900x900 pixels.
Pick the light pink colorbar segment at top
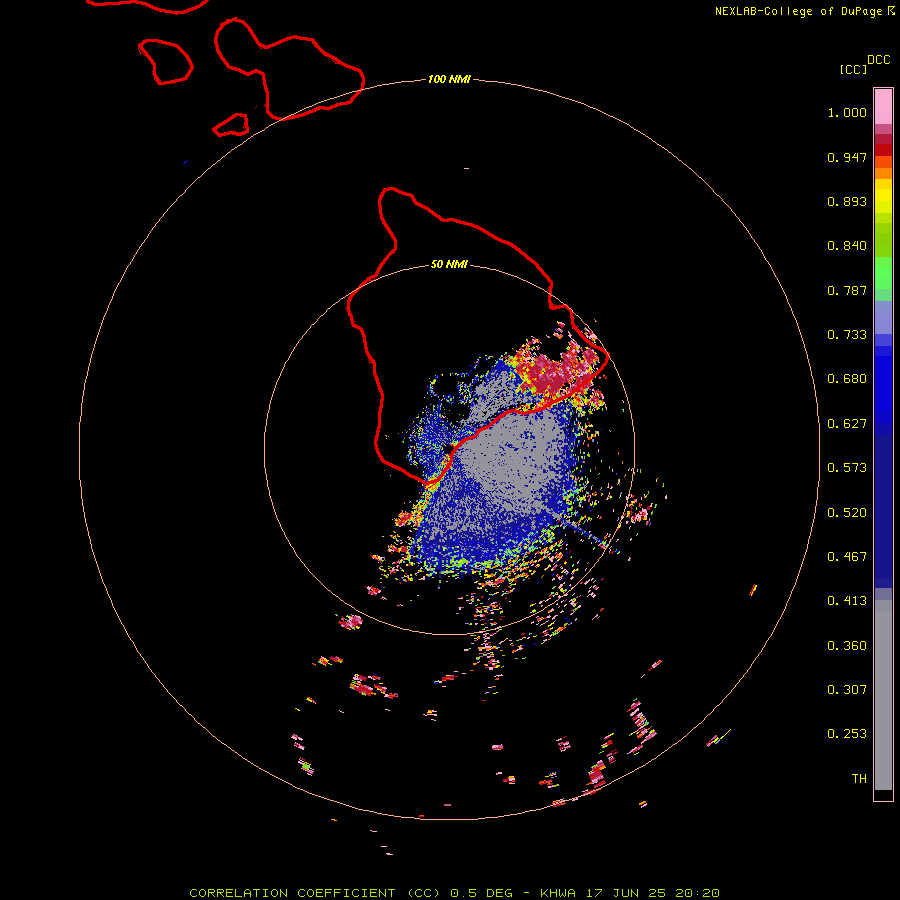click(883, 106)
